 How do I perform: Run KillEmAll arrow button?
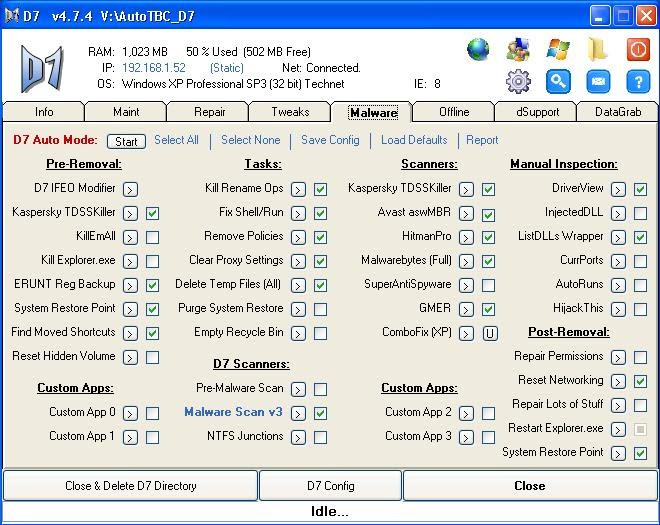coord(130,237)
